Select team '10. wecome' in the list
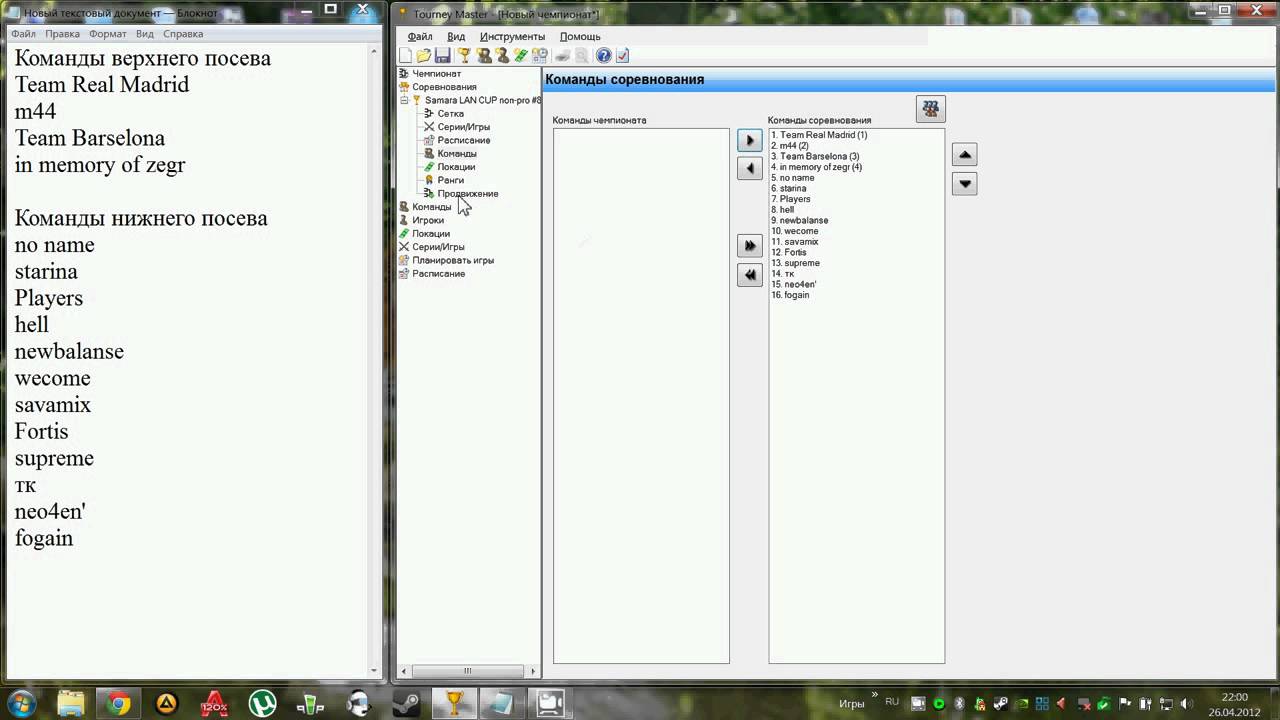Image resolution: width=1280 pixels, height=720 pixels. click(794, 231)
